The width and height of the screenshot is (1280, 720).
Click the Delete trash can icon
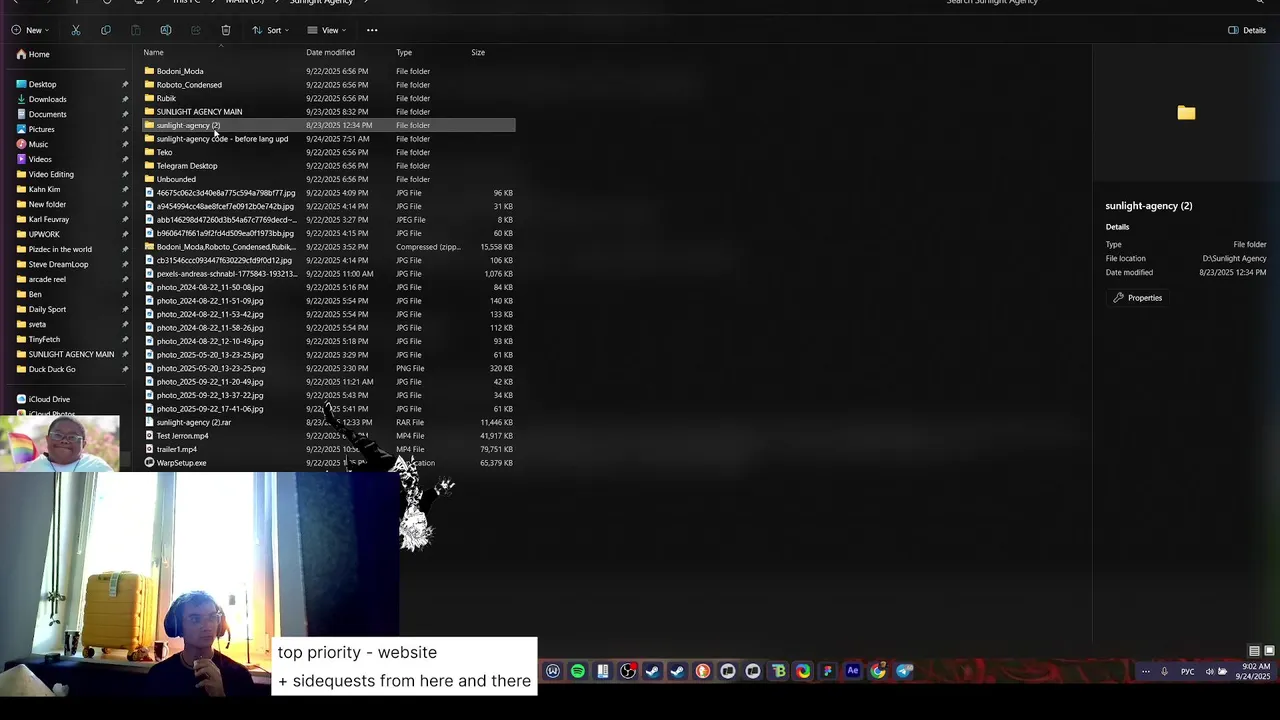[x=226, y=30]
